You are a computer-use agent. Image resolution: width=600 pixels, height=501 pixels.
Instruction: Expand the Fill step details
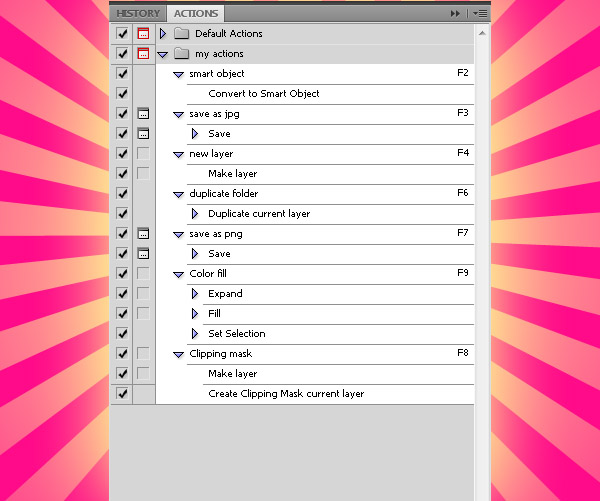pyautogui.click(x=195, y=313)
